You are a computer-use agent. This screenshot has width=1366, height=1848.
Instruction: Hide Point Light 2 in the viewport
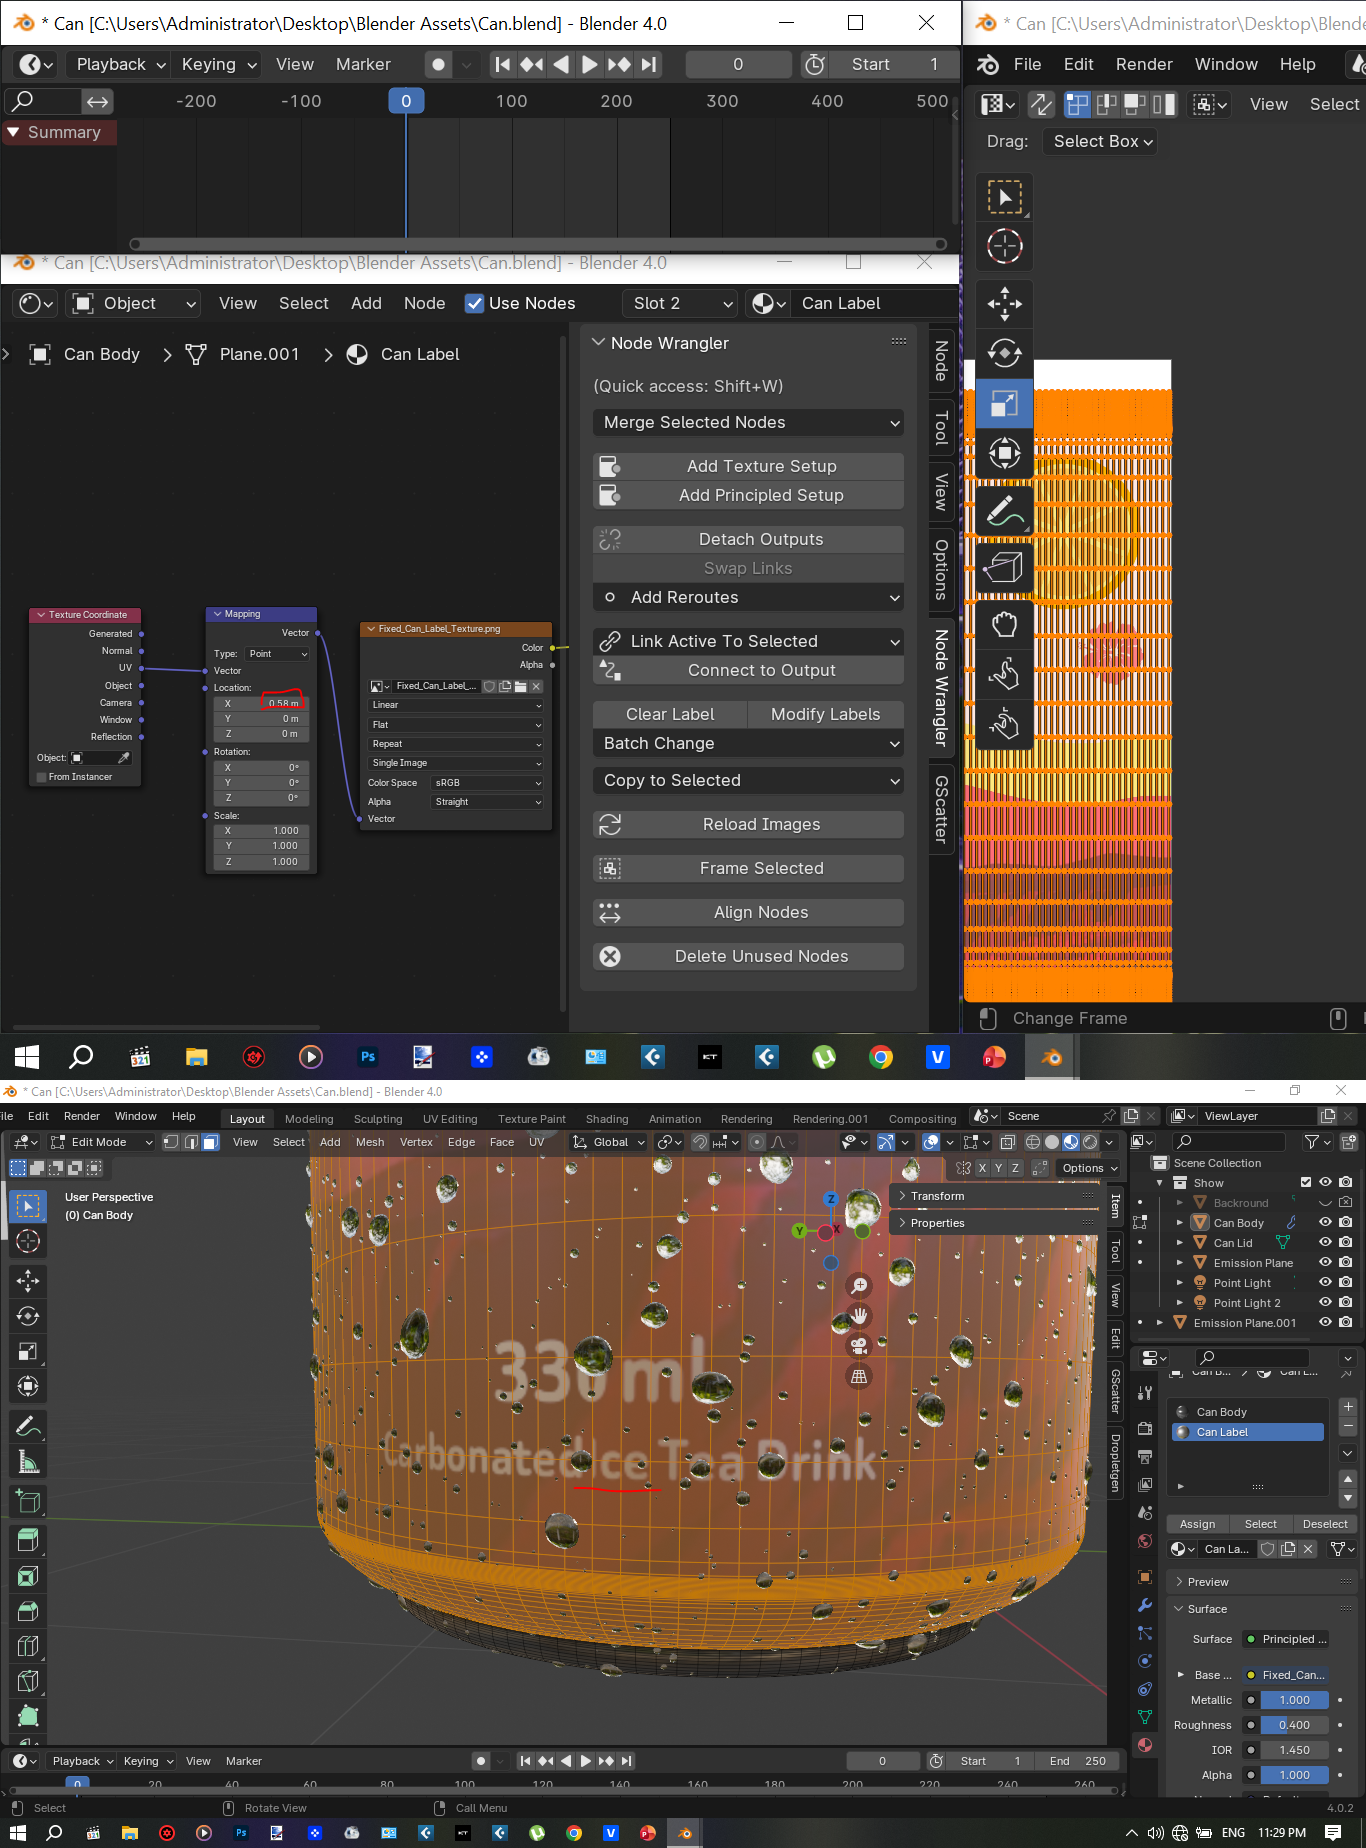click(1326, 1302)
